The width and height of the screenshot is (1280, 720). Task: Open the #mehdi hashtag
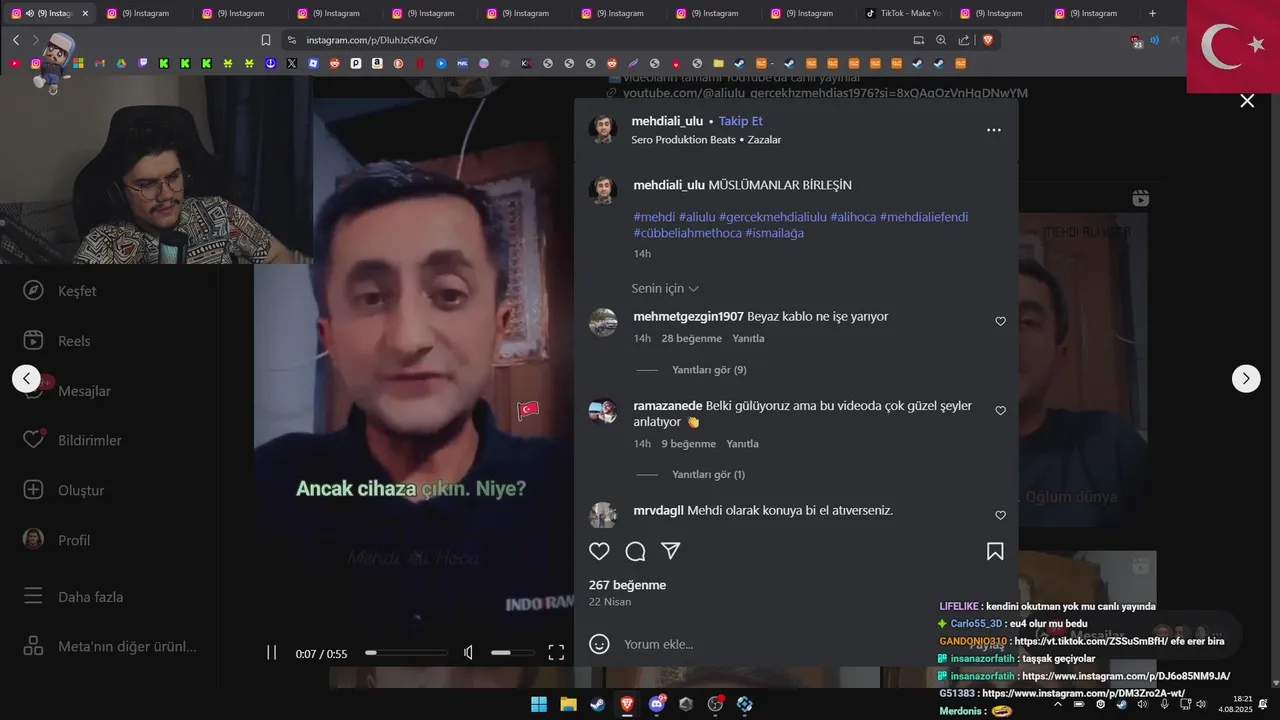pyautogui.click(x=654, y=217)
